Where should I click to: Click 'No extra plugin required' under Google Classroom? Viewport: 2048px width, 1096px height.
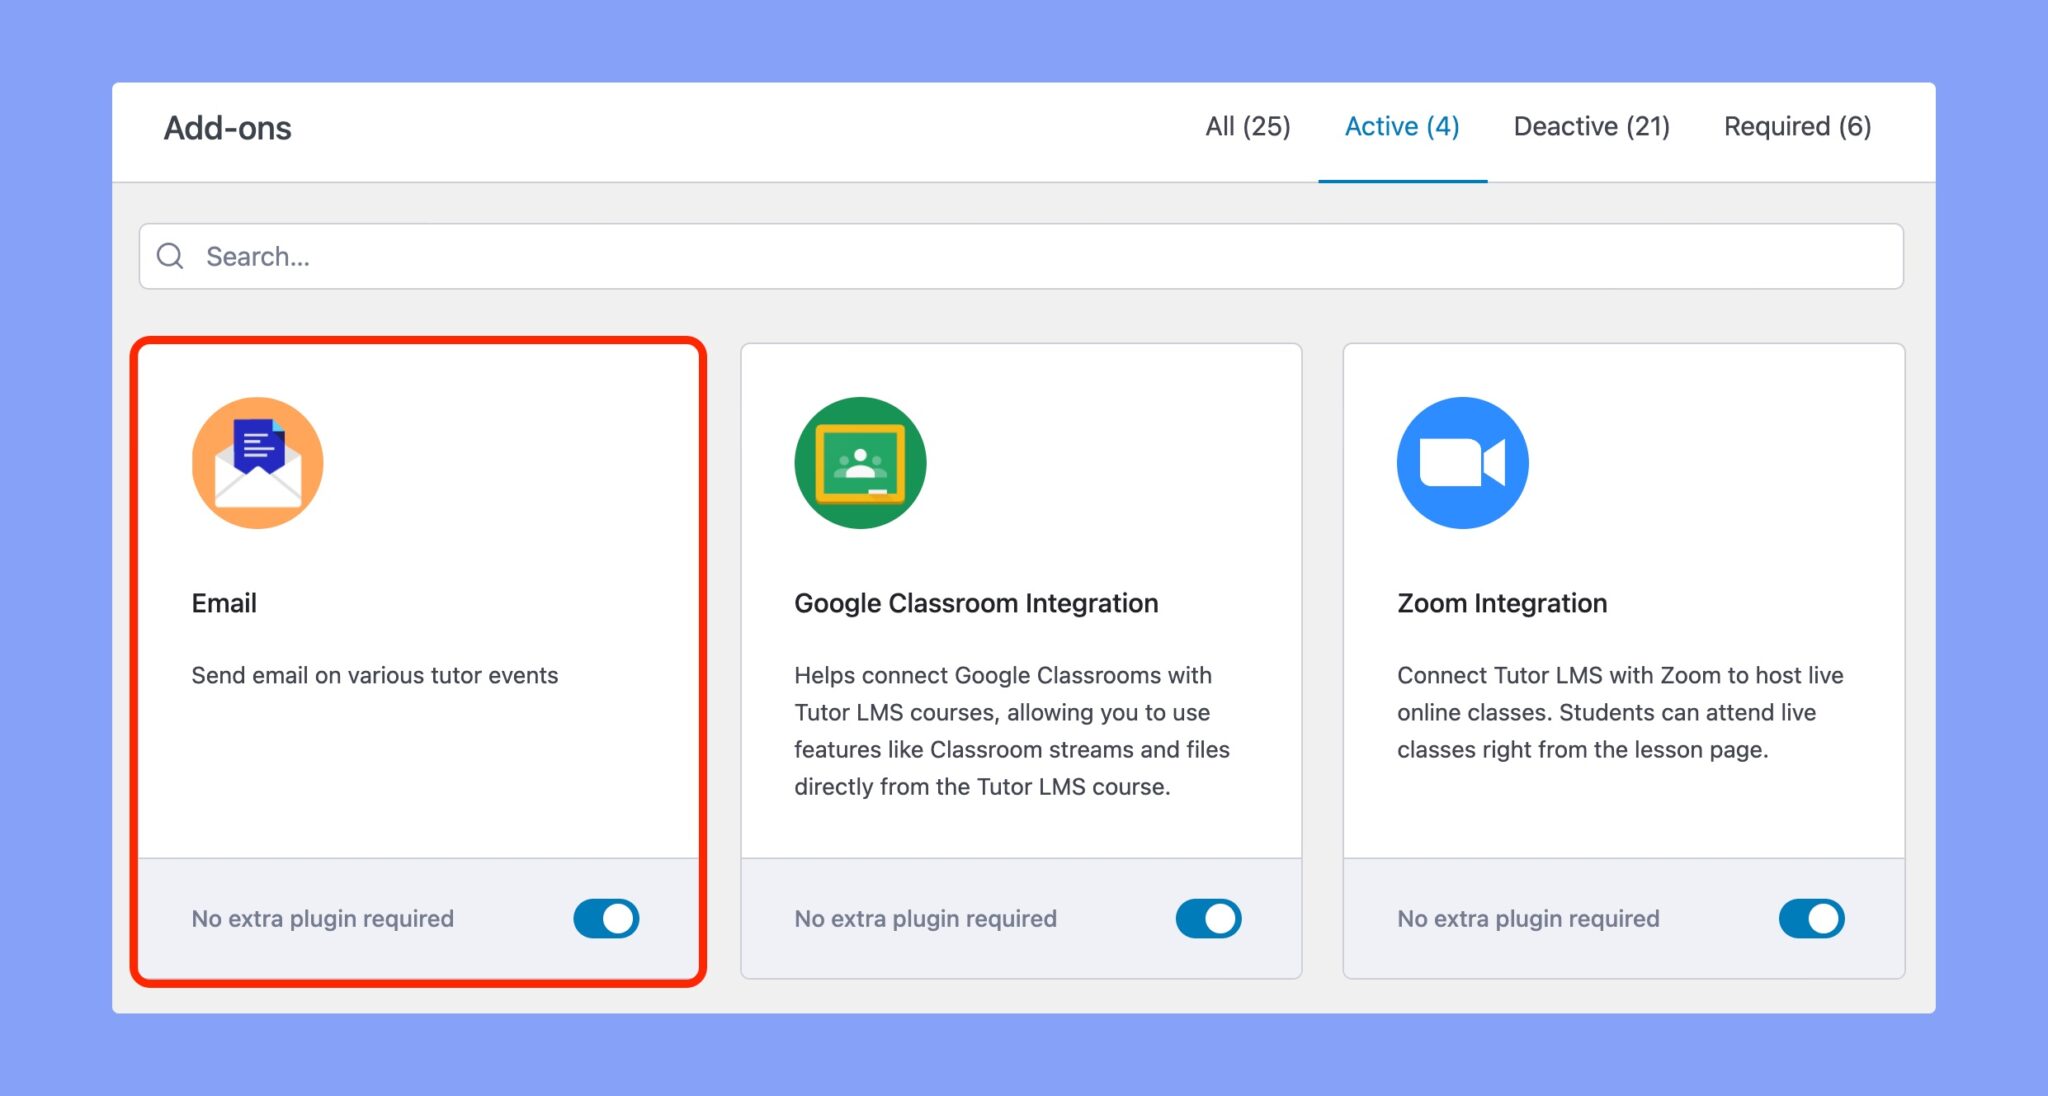pyautogui.click(x=925, y=918)
